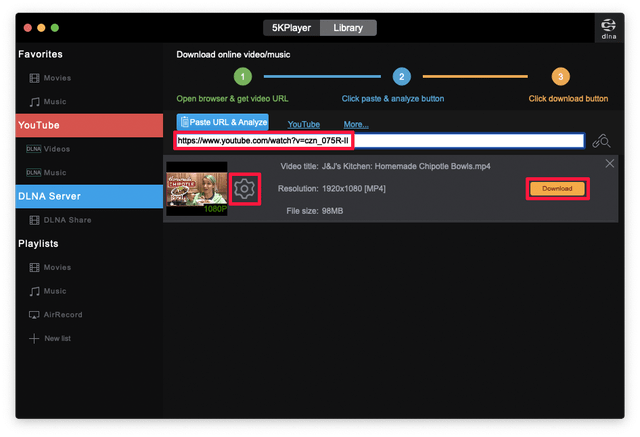The image size is (640, 437).
Task: Click the Favorites header
Action: [x=40, y=54]
